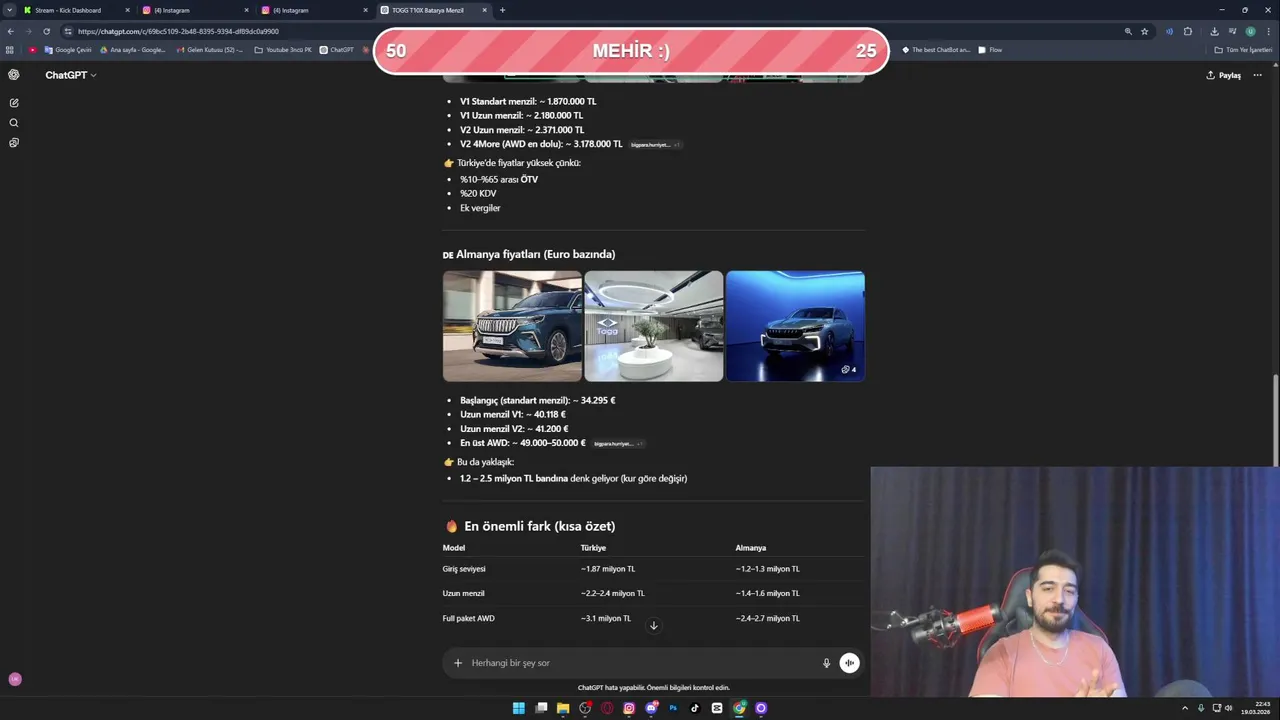
Task: Open sidebar search chats icon
Action: (x=14, y=123)
